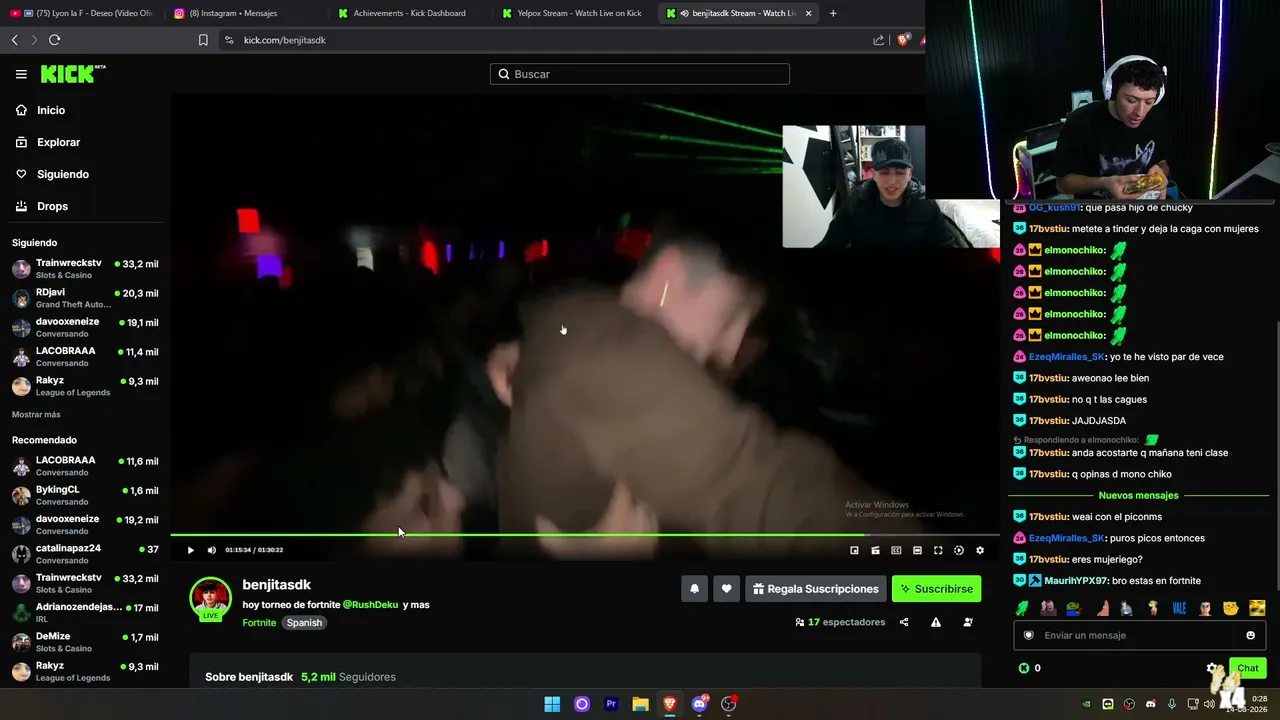Toggle closed captions in the player

(896, 550)
